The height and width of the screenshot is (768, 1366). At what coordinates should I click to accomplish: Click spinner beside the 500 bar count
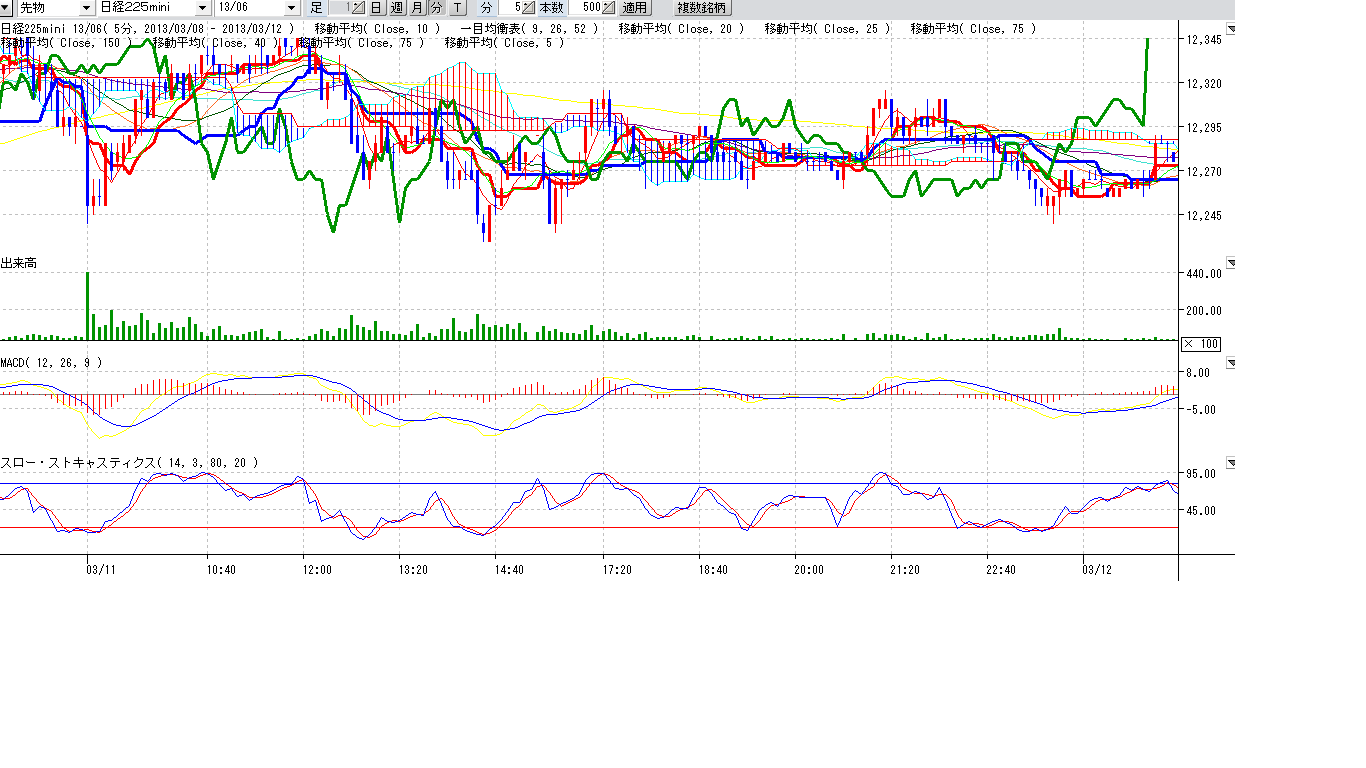(x=609, y=8)
